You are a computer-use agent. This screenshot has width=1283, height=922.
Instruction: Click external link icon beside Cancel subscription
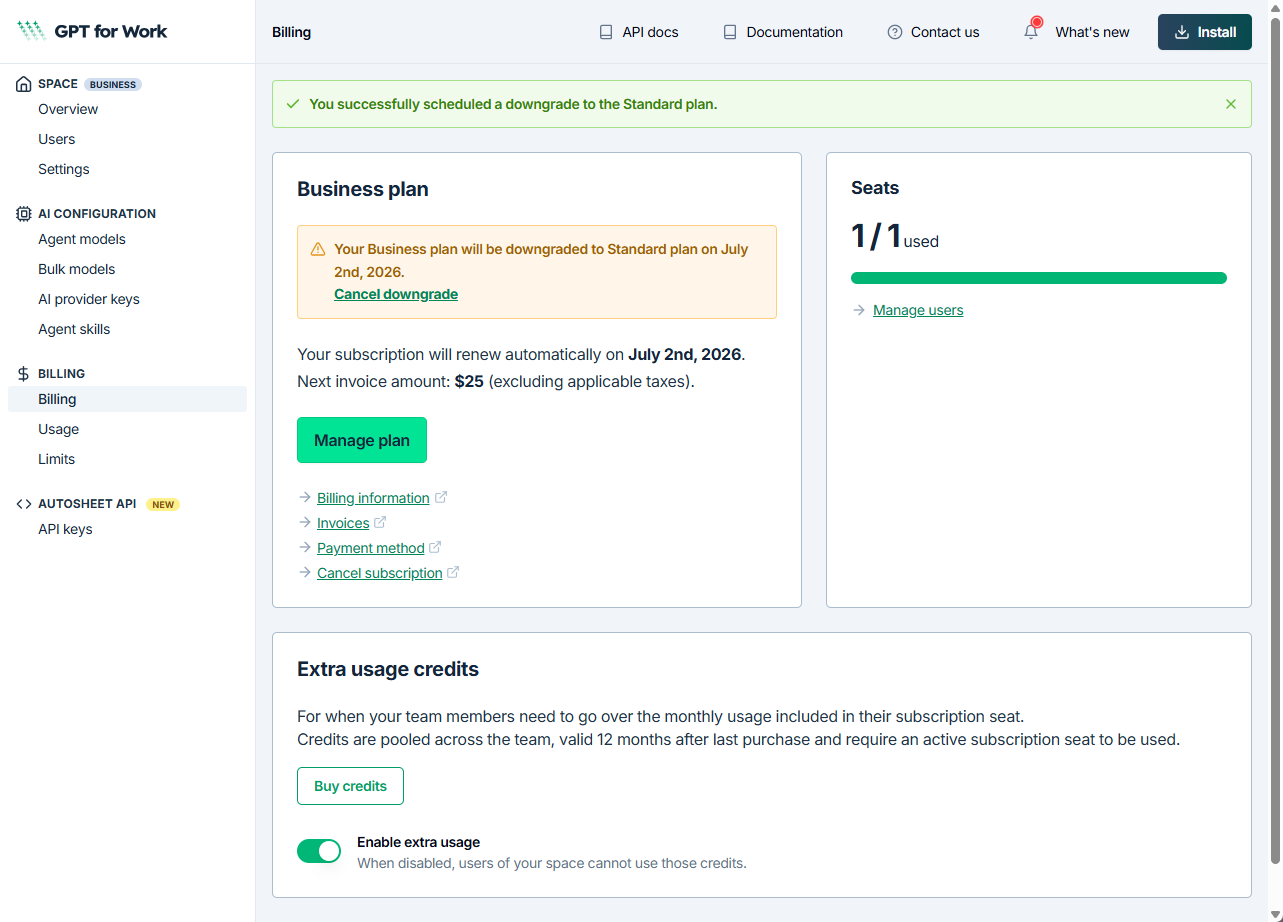[453, 572]
